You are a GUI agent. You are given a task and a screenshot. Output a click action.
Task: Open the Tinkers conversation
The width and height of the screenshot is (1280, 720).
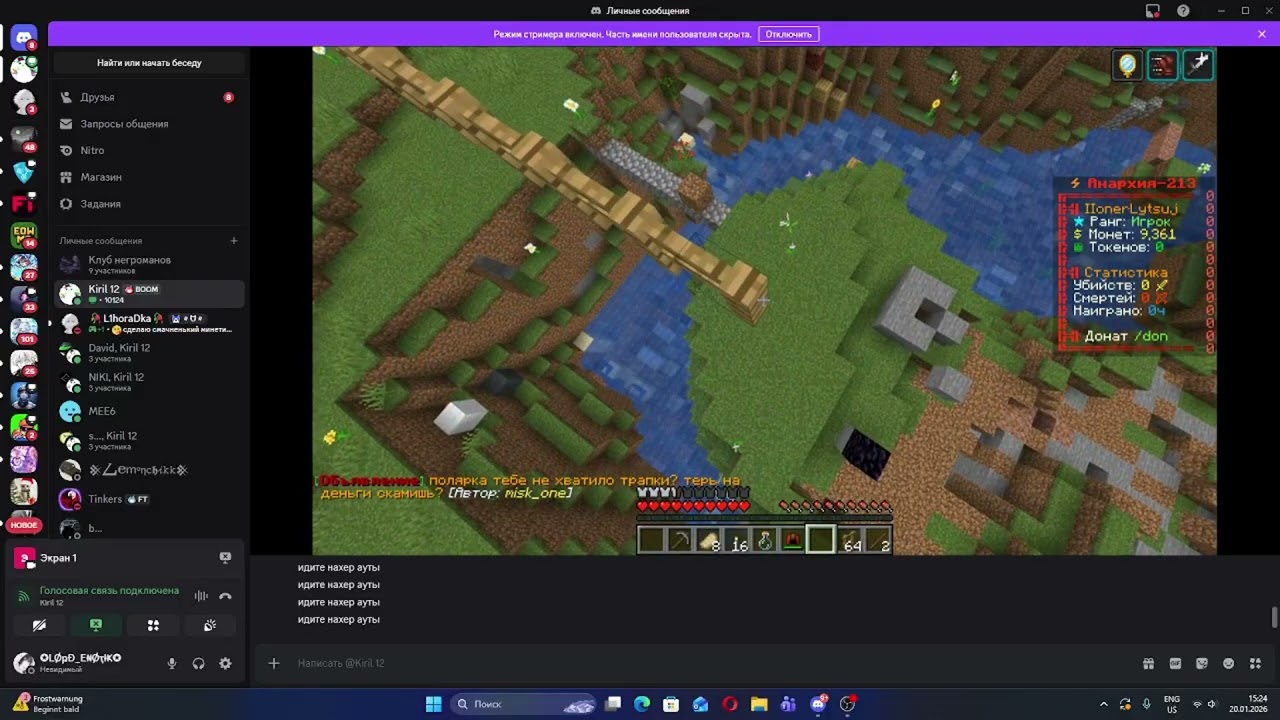click(x=149, y=499)
